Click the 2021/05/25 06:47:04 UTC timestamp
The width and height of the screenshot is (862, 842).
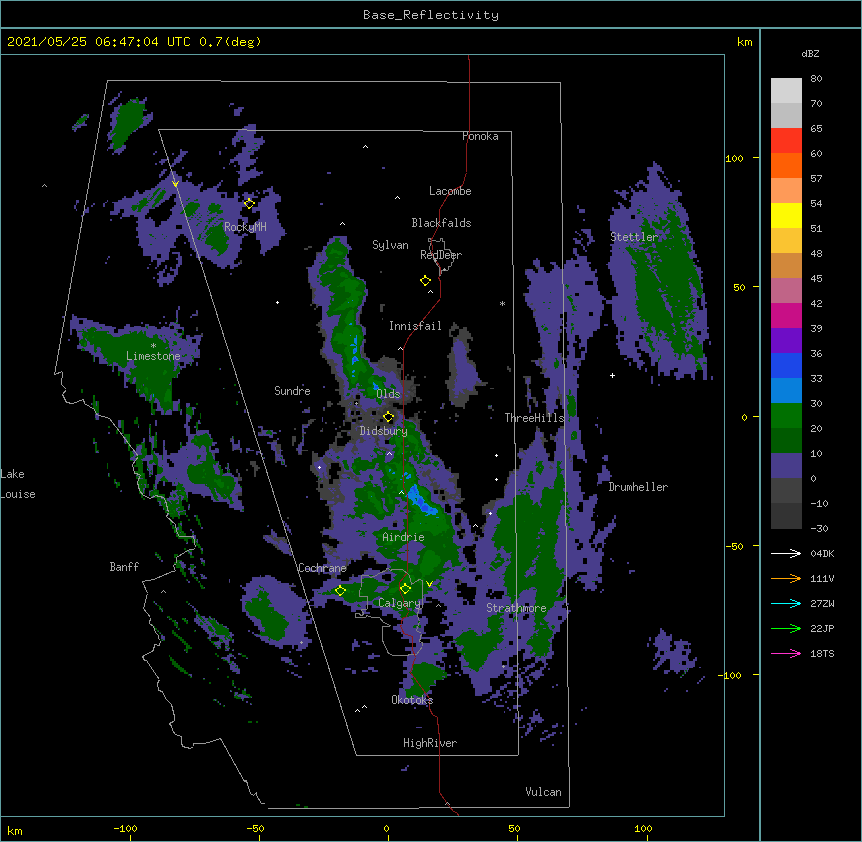[x=99, y=42]
